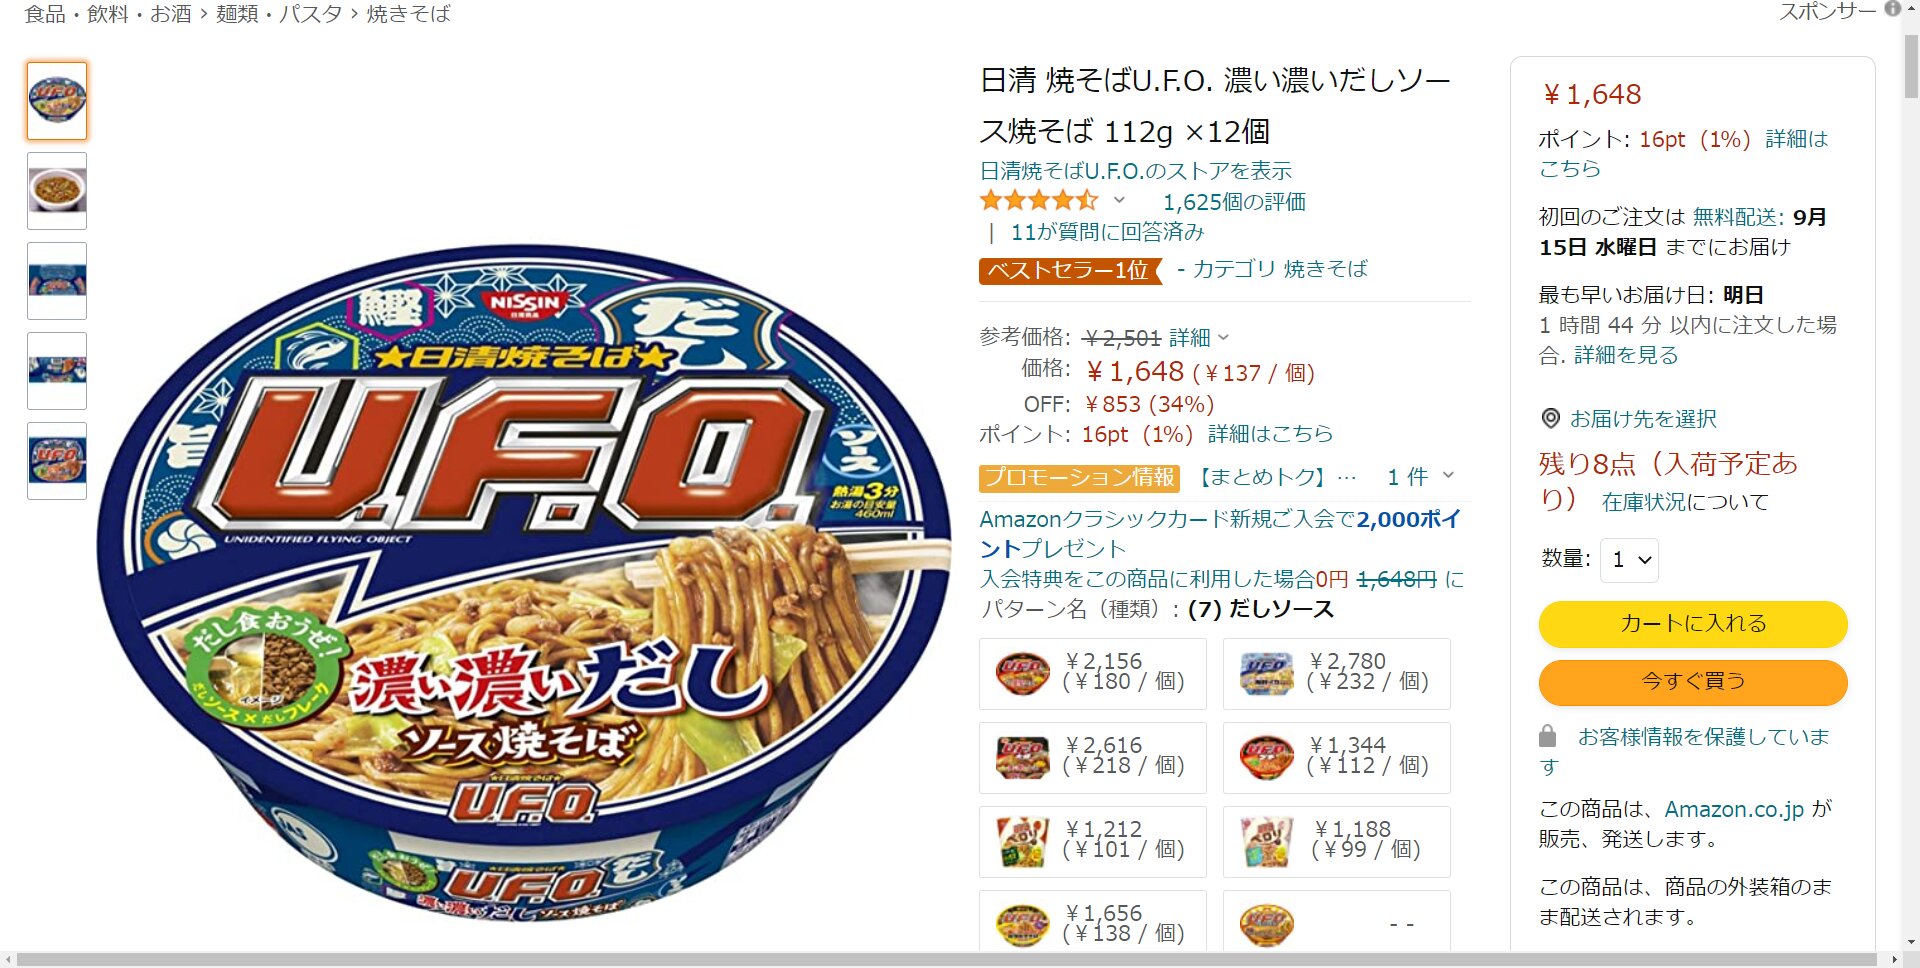This screenshot has width=1920, height=968.
Task: Select the third product thumbnail image
Action: (x=57, y=281)
